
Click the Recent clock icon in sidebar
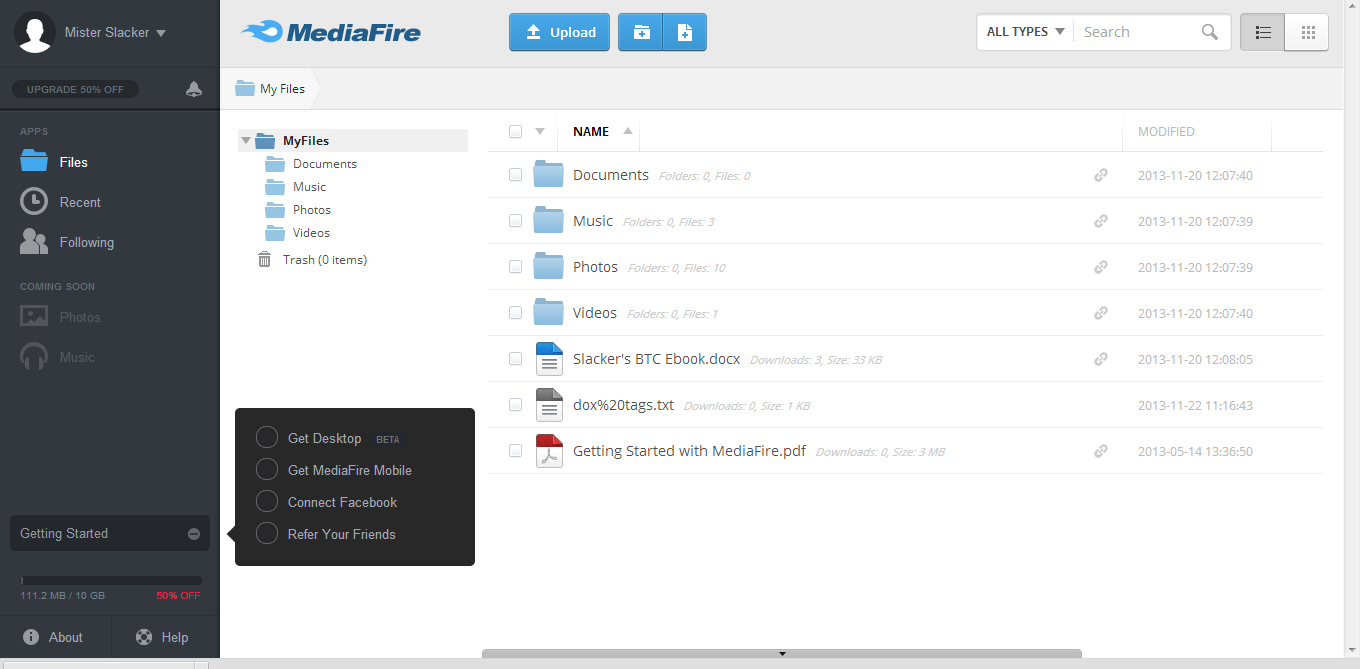click(x=34, y=201)
